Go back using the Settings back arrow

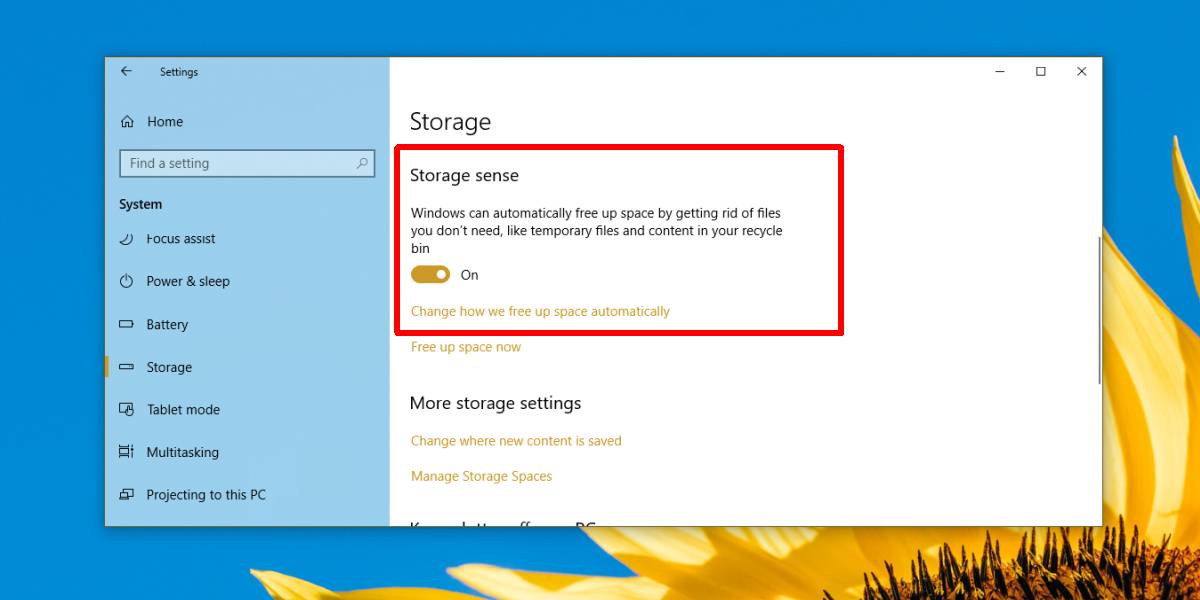[126, 71]
